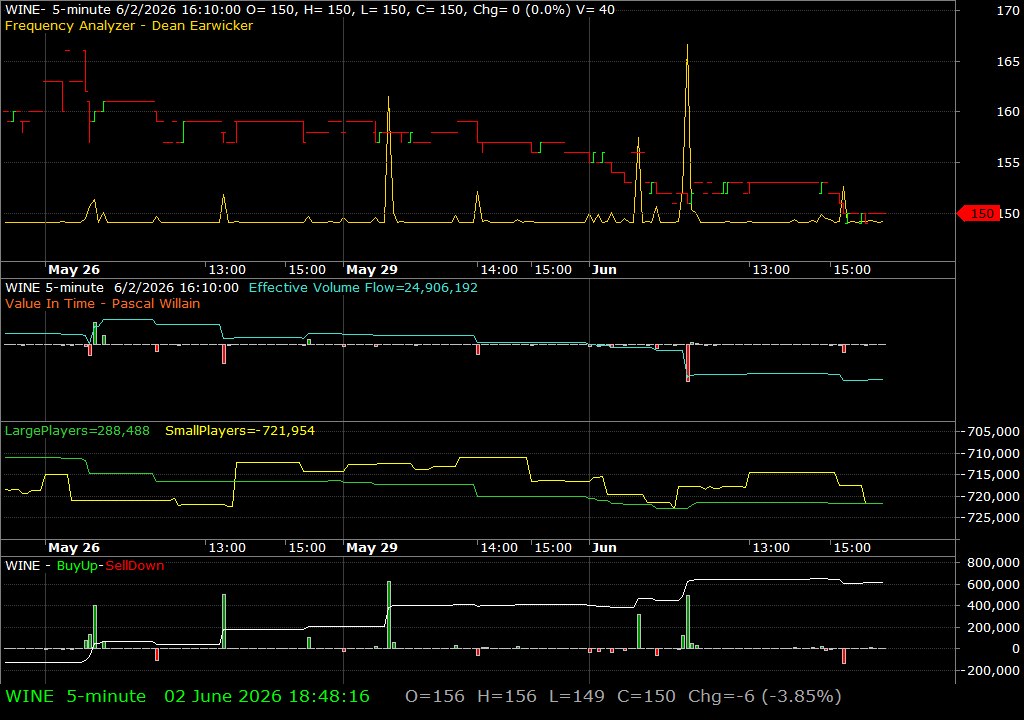Select the green BuyUp legend label
Screen dimensions: 1024x720
click(x=77, y=566)
